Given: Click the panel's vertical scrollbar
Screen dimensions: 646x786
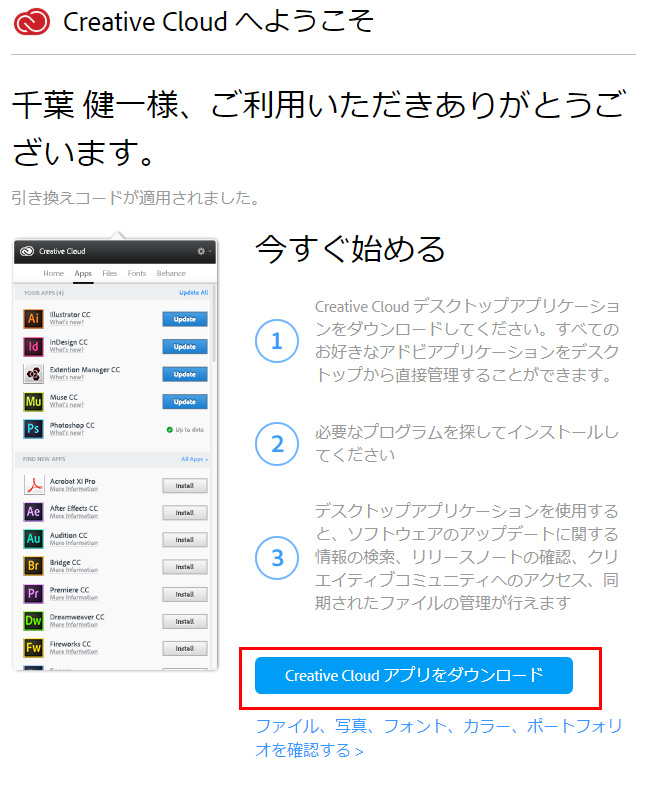Looking at the screenshot, I should pos(214,323).
